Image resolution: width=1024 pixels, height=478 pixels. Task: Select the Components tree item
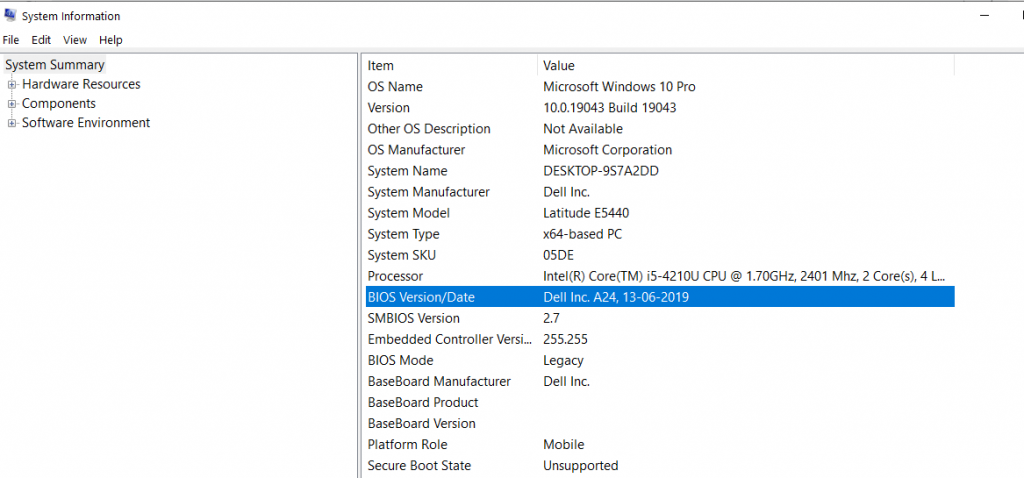[x=59, y=103]
